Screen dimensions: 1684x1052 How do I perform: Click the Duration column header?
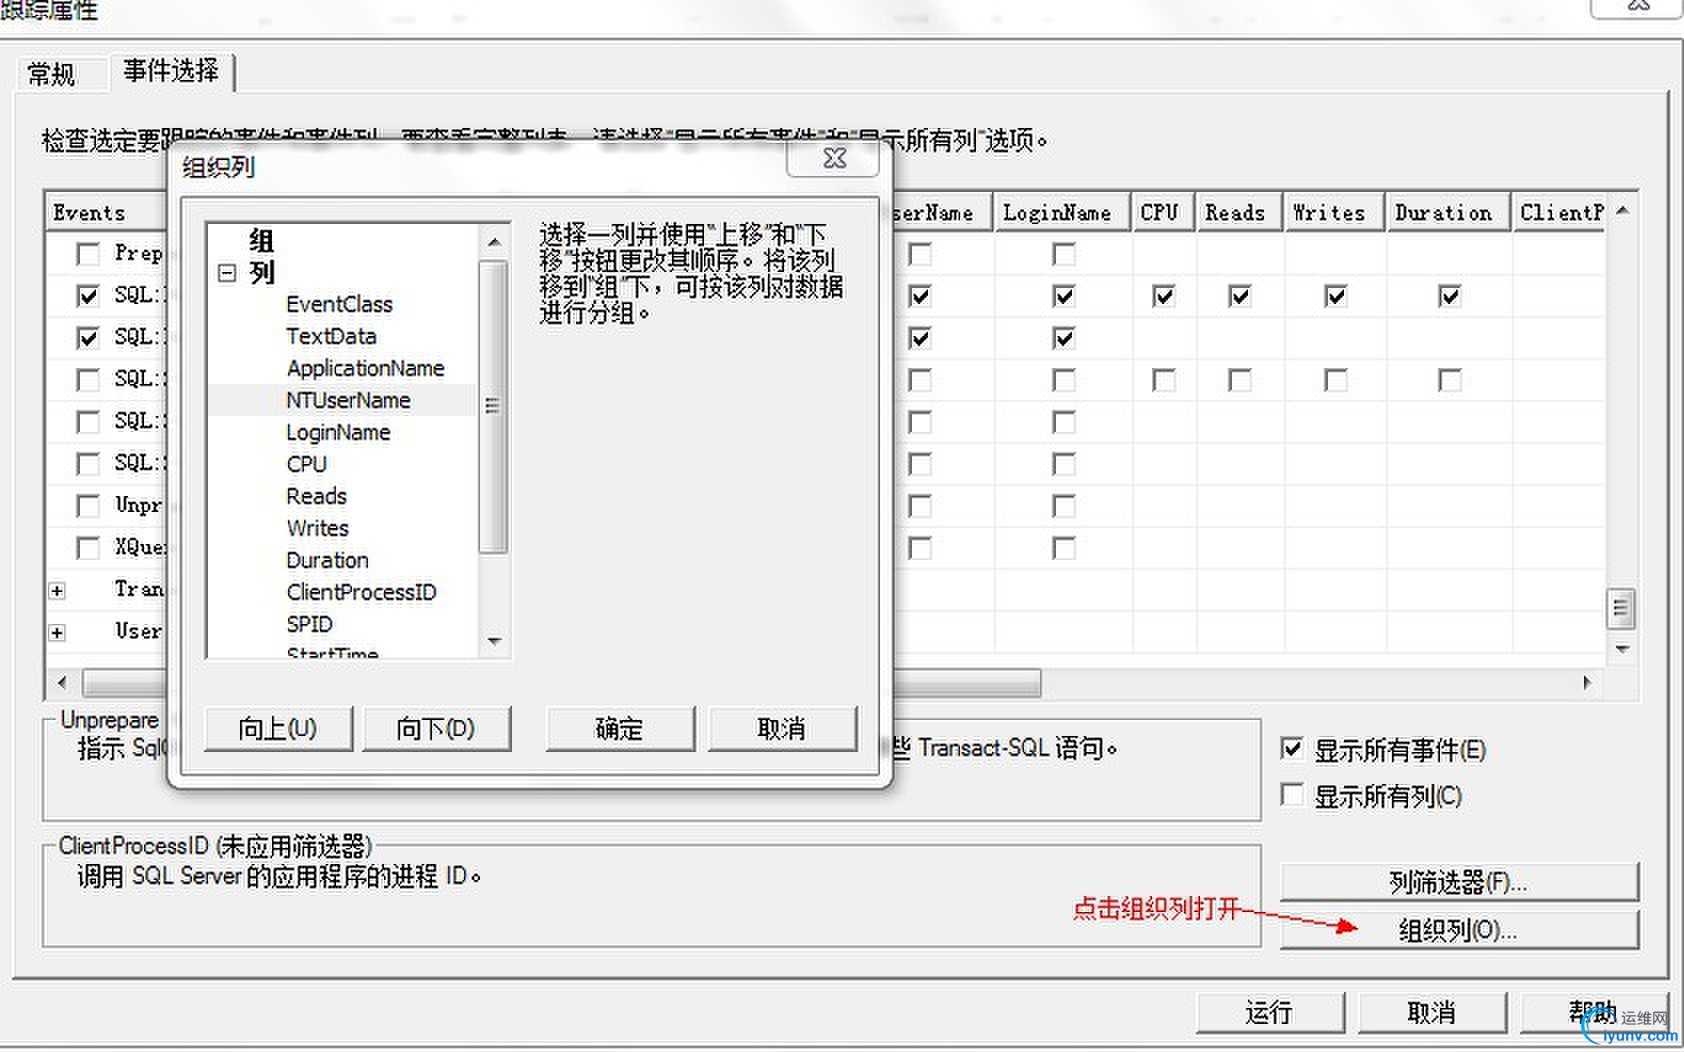pyautogui.click(x=1449, y=212)
